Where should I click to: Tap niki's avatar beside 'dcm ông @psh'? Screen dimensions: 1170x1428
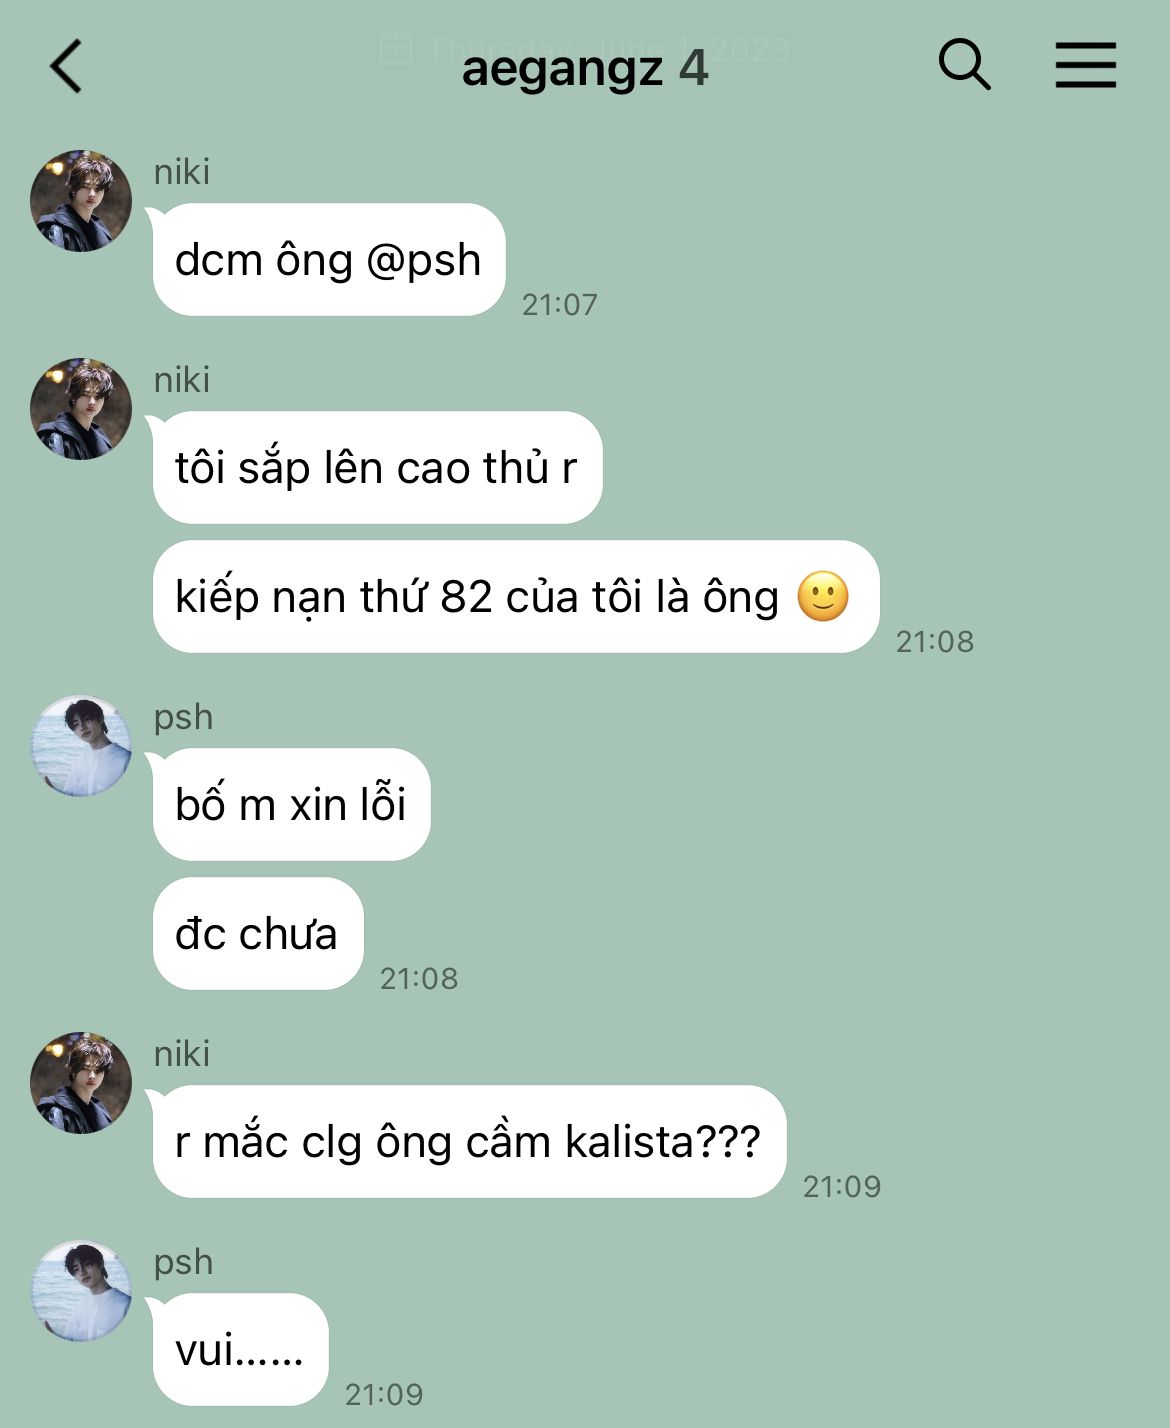pyautogui.click(x=81, y=201)
